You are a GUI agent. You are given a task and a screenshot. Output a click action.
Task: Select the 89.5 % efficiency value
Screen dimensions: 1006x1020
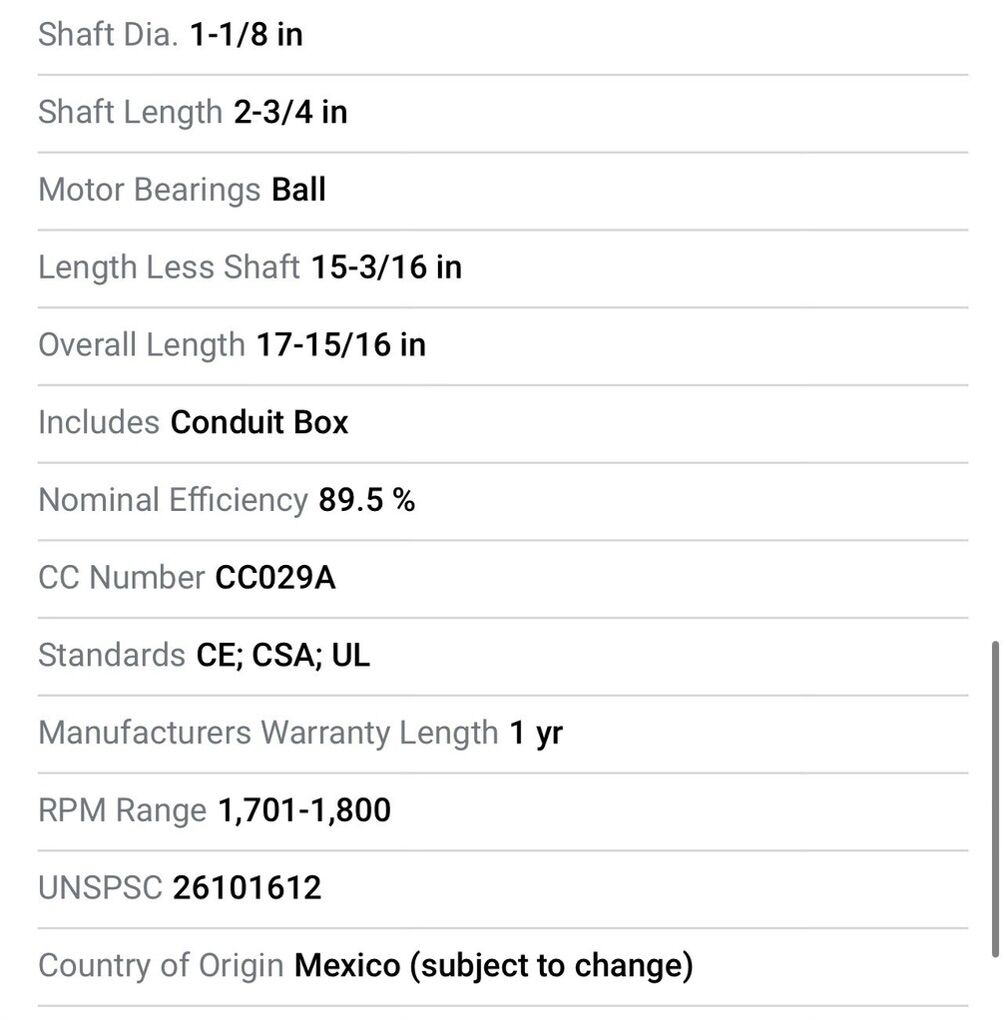367,500
